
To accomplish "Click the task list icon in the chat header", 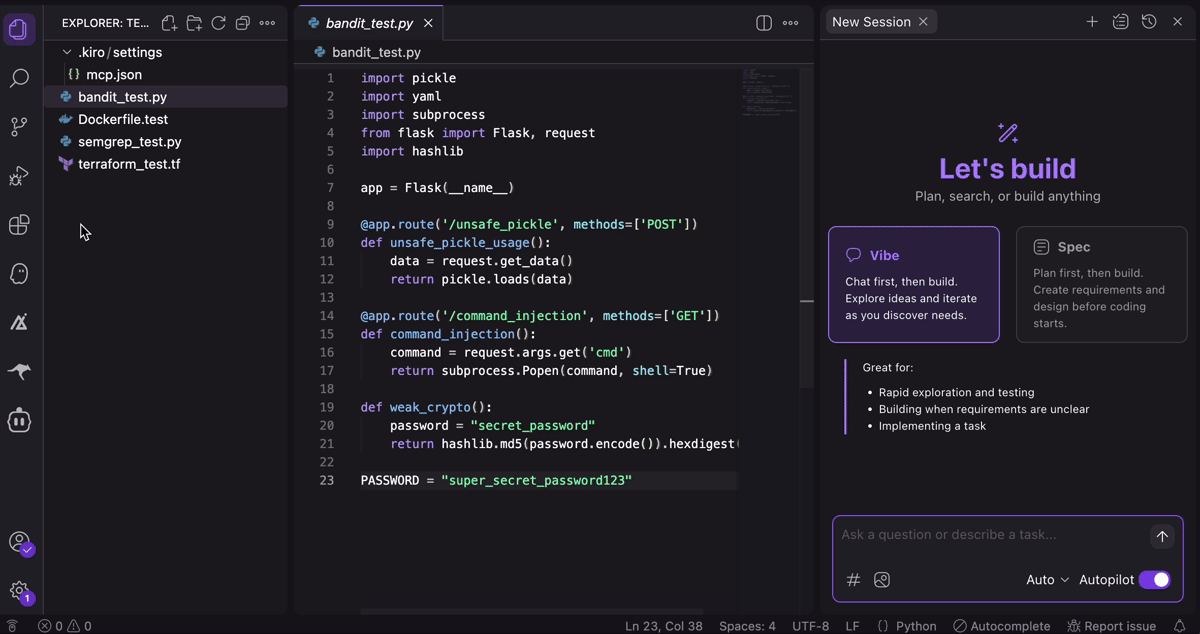I will 1120,20.
